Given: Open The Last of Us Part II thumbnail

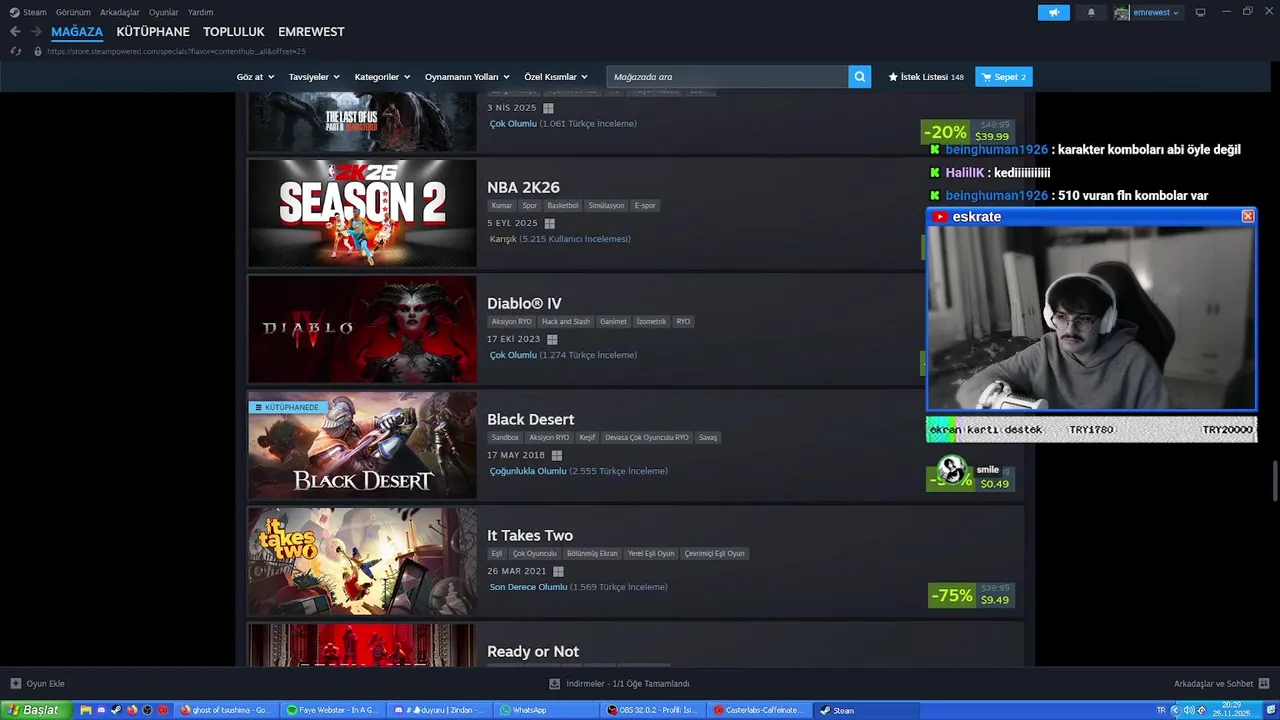Looking at the screenshot, I should click(362, 122).
